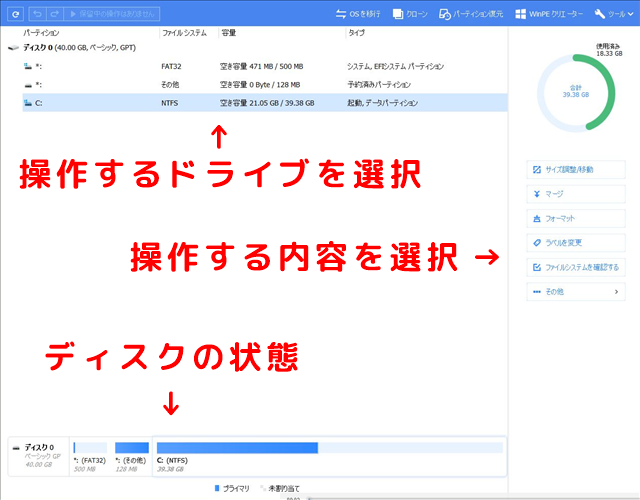Click the pending operations play button
The height and width of the screenshot is (500, 640).
[112, 14]
